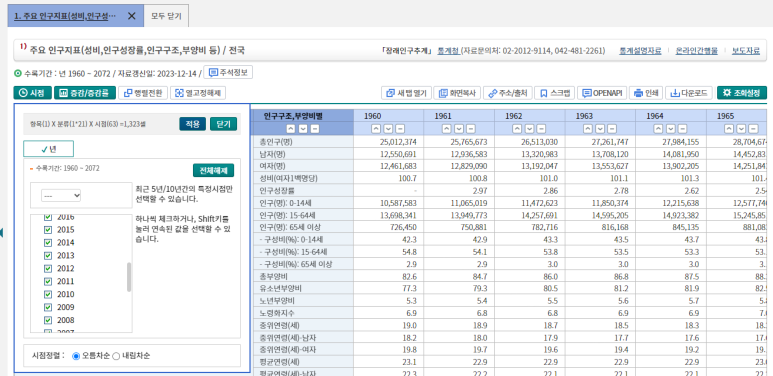The width and height of the screenshot is (773, 376).
Task: Open the recent period dropdown
Action: point(61,196)
